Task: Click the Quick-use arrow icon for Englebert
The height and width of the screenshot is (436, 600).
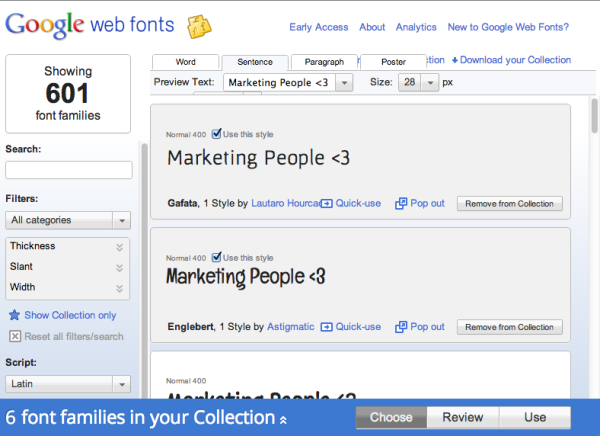Action: (326, 327)
